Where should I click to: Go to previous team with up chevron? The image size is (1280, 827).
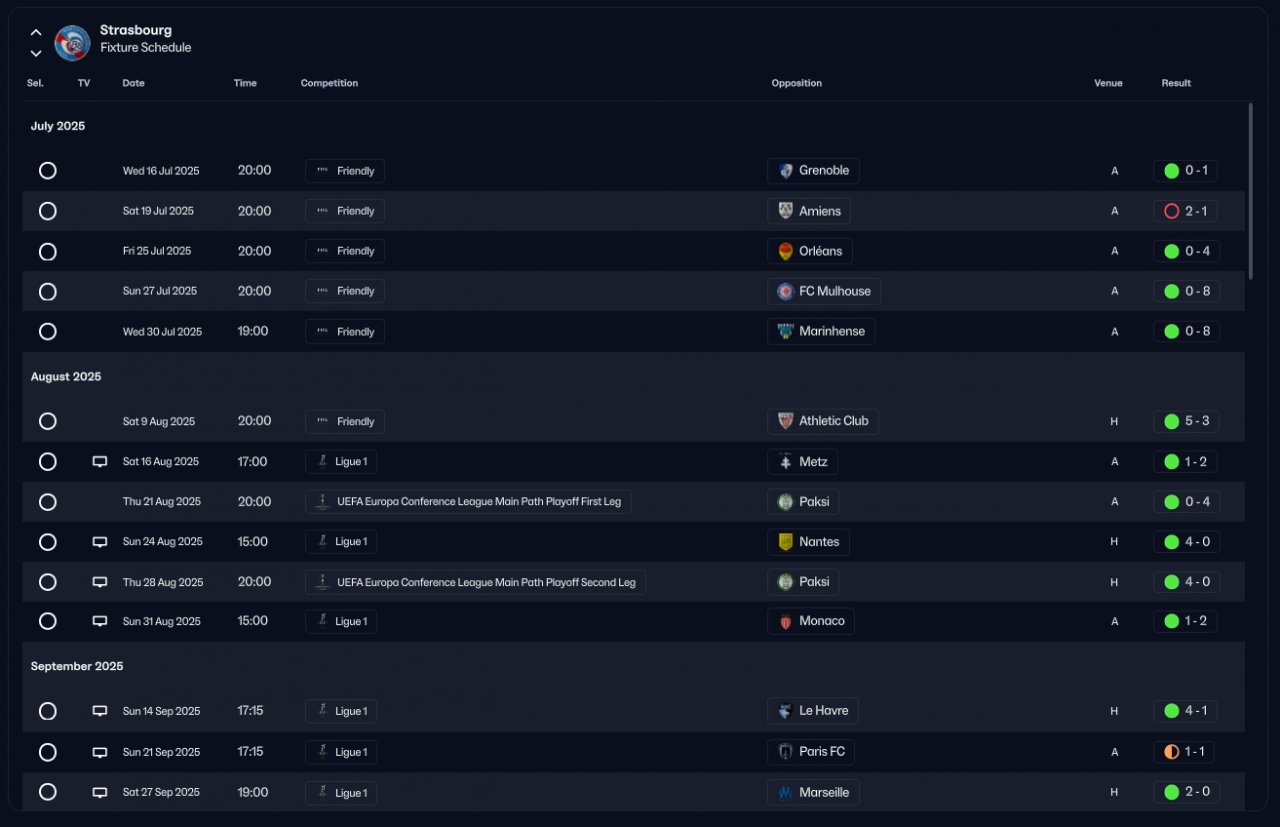coord(36,32)
